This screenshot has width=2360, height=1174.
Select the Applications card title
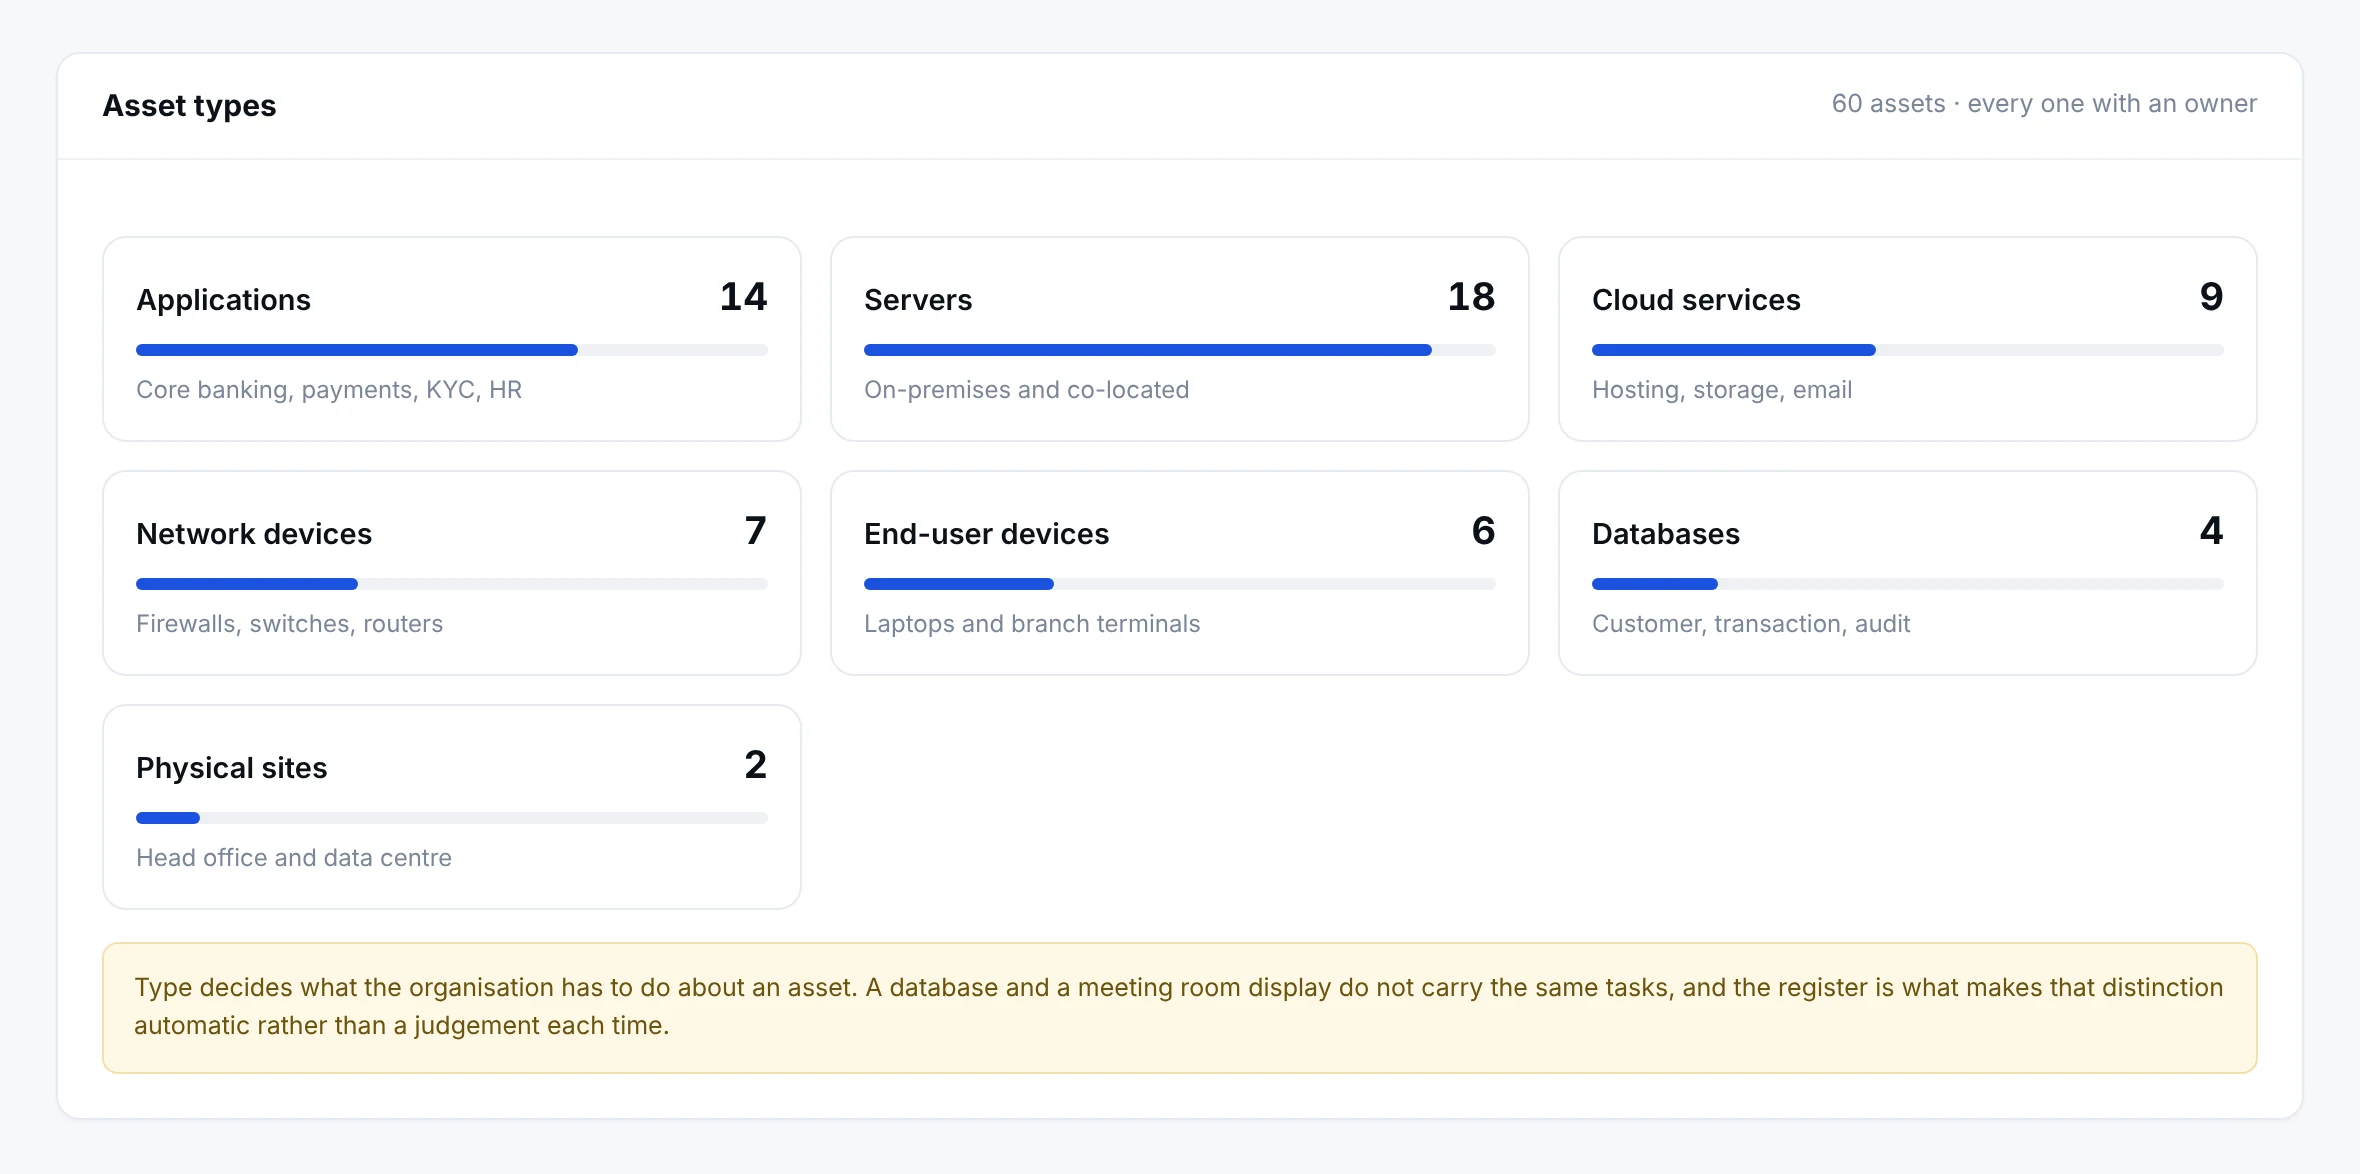tap(224, 300)
